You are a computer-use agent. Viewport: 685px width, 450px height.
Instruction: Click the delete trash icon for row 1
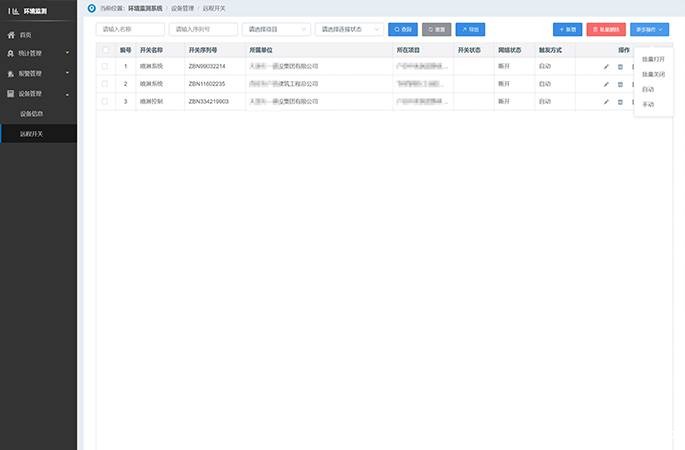[620, 67]
